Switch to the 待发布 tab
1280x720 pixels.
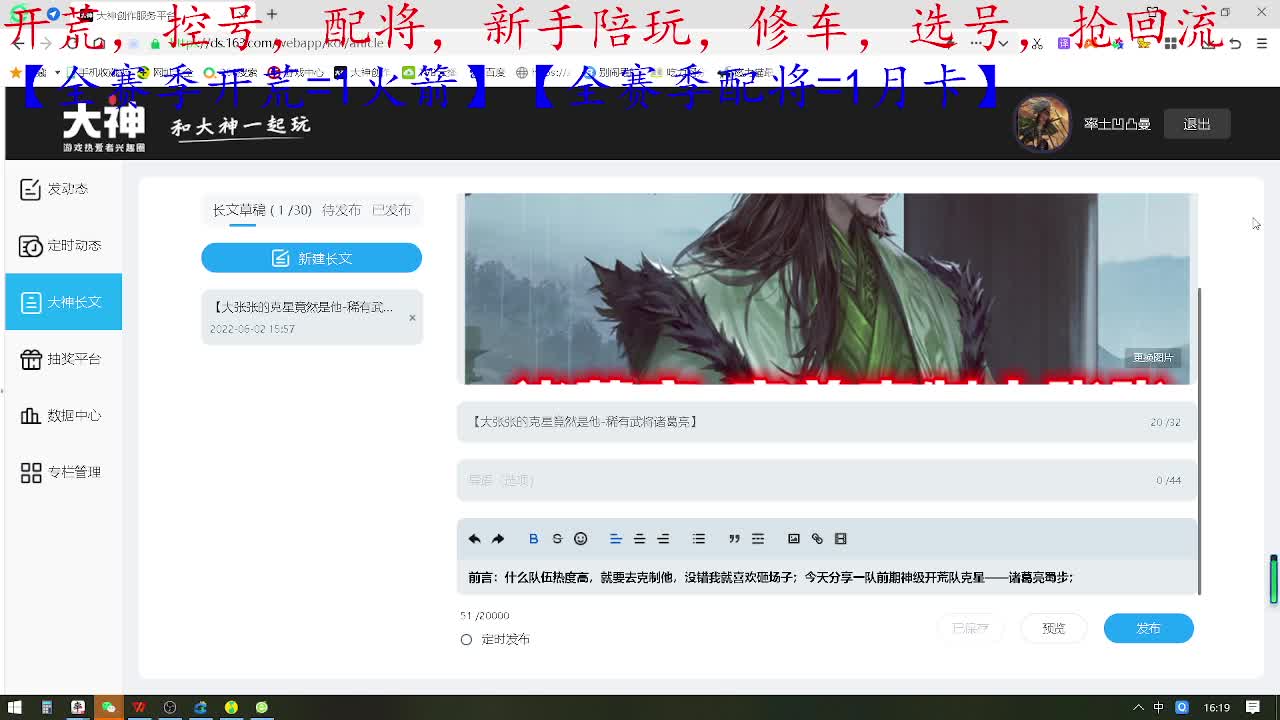pos(341,210)
